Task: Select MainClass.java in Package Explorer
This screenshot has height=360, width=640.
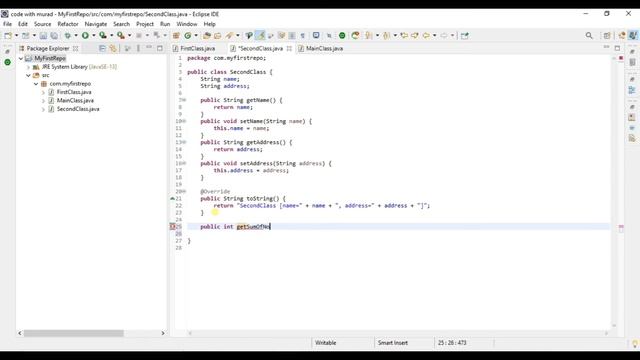Action: point(75,100)
